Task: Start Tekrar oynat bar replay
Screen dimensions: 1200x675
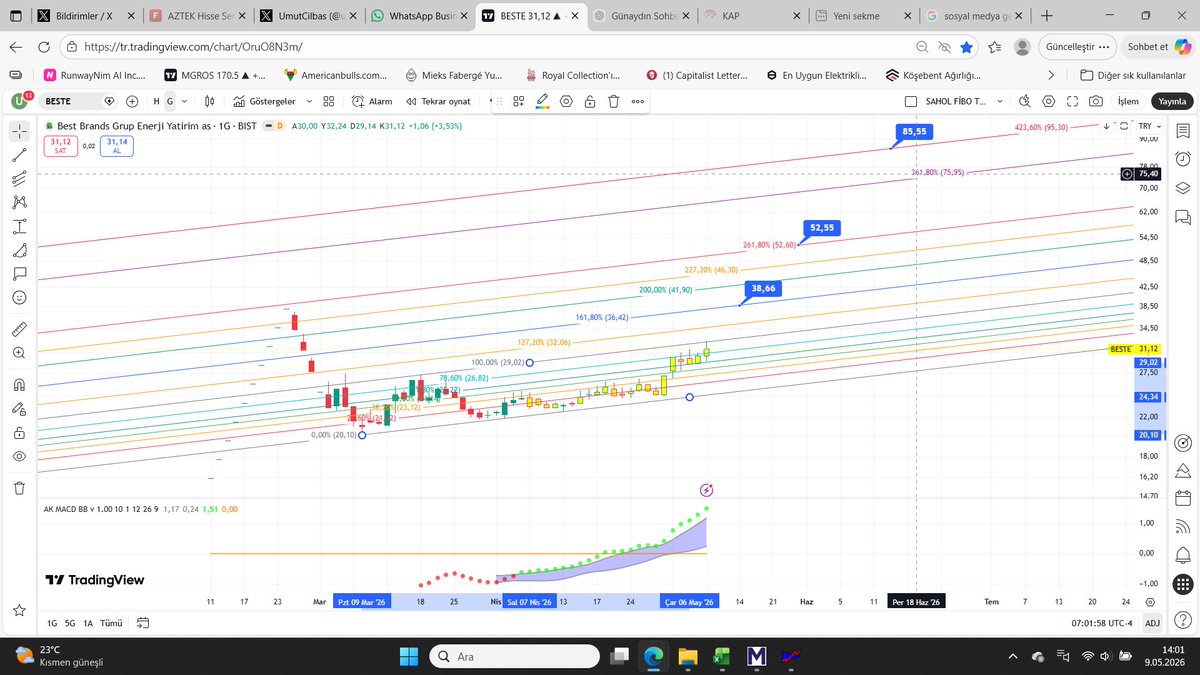Action: coord(439,101)
